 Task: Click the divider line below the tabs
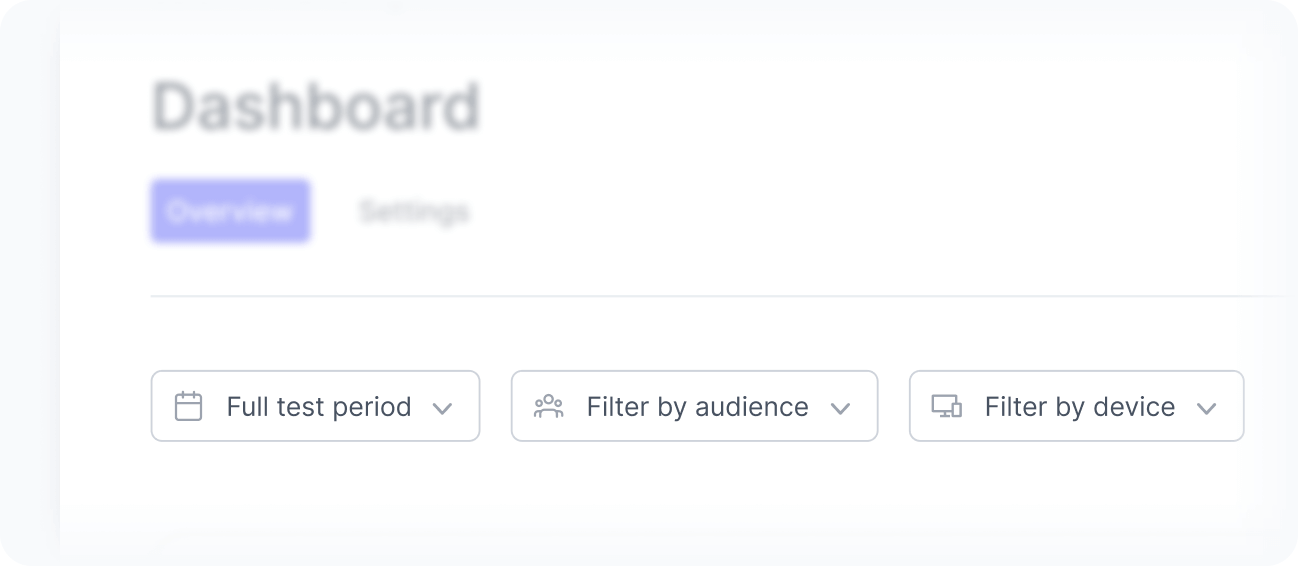(x=700, y=296)
